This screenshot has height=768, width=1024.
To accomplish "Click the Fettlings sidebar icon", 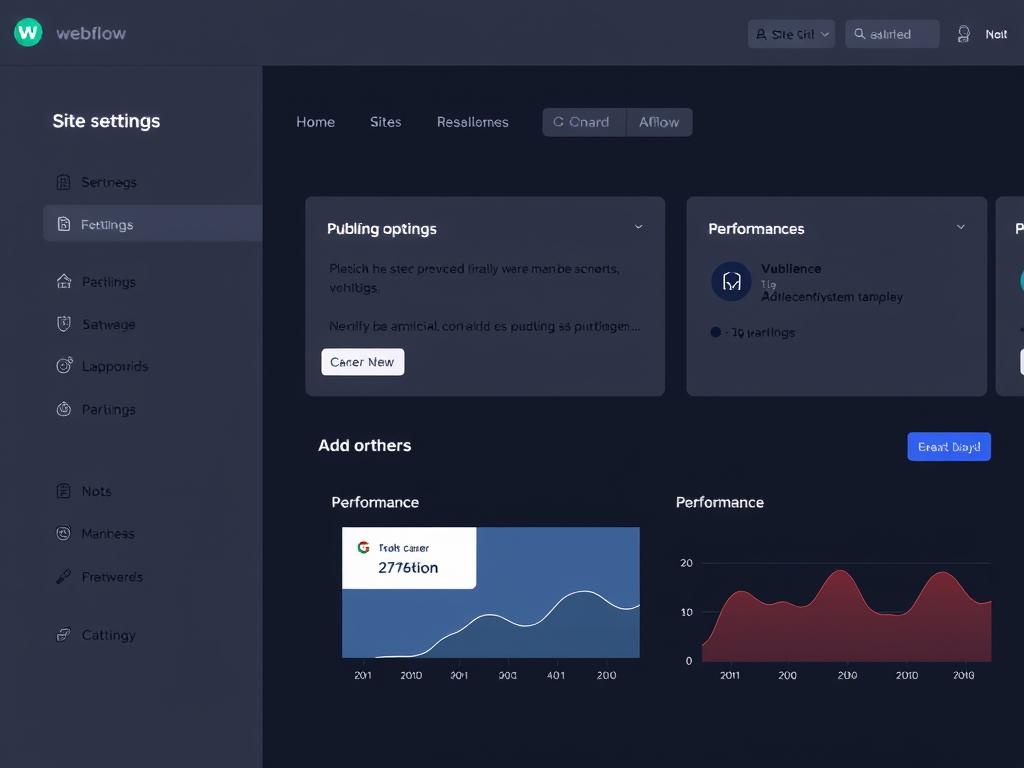I will (63, 224).
